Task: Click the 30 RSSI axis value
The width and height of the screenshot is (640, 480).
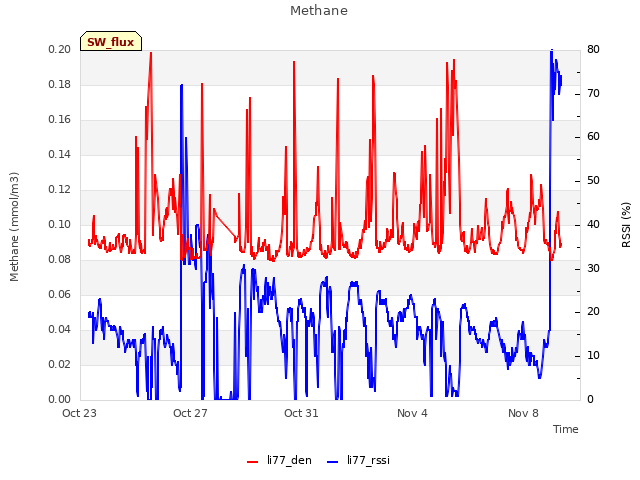Action: point(593,269)
